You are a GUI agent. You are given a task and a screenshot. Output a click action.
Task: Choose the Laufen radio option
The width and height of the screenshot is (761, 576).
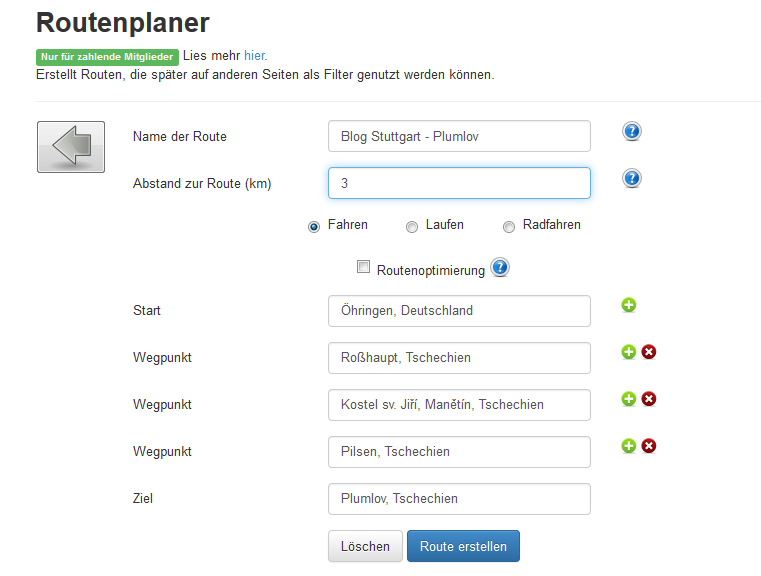pos(412,227)
